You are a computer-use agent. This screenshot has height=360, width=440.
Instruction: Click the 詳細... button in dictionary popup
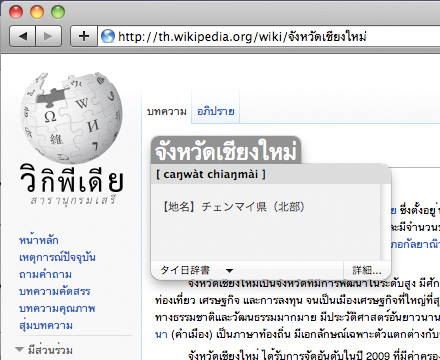[x=367, y=270]
